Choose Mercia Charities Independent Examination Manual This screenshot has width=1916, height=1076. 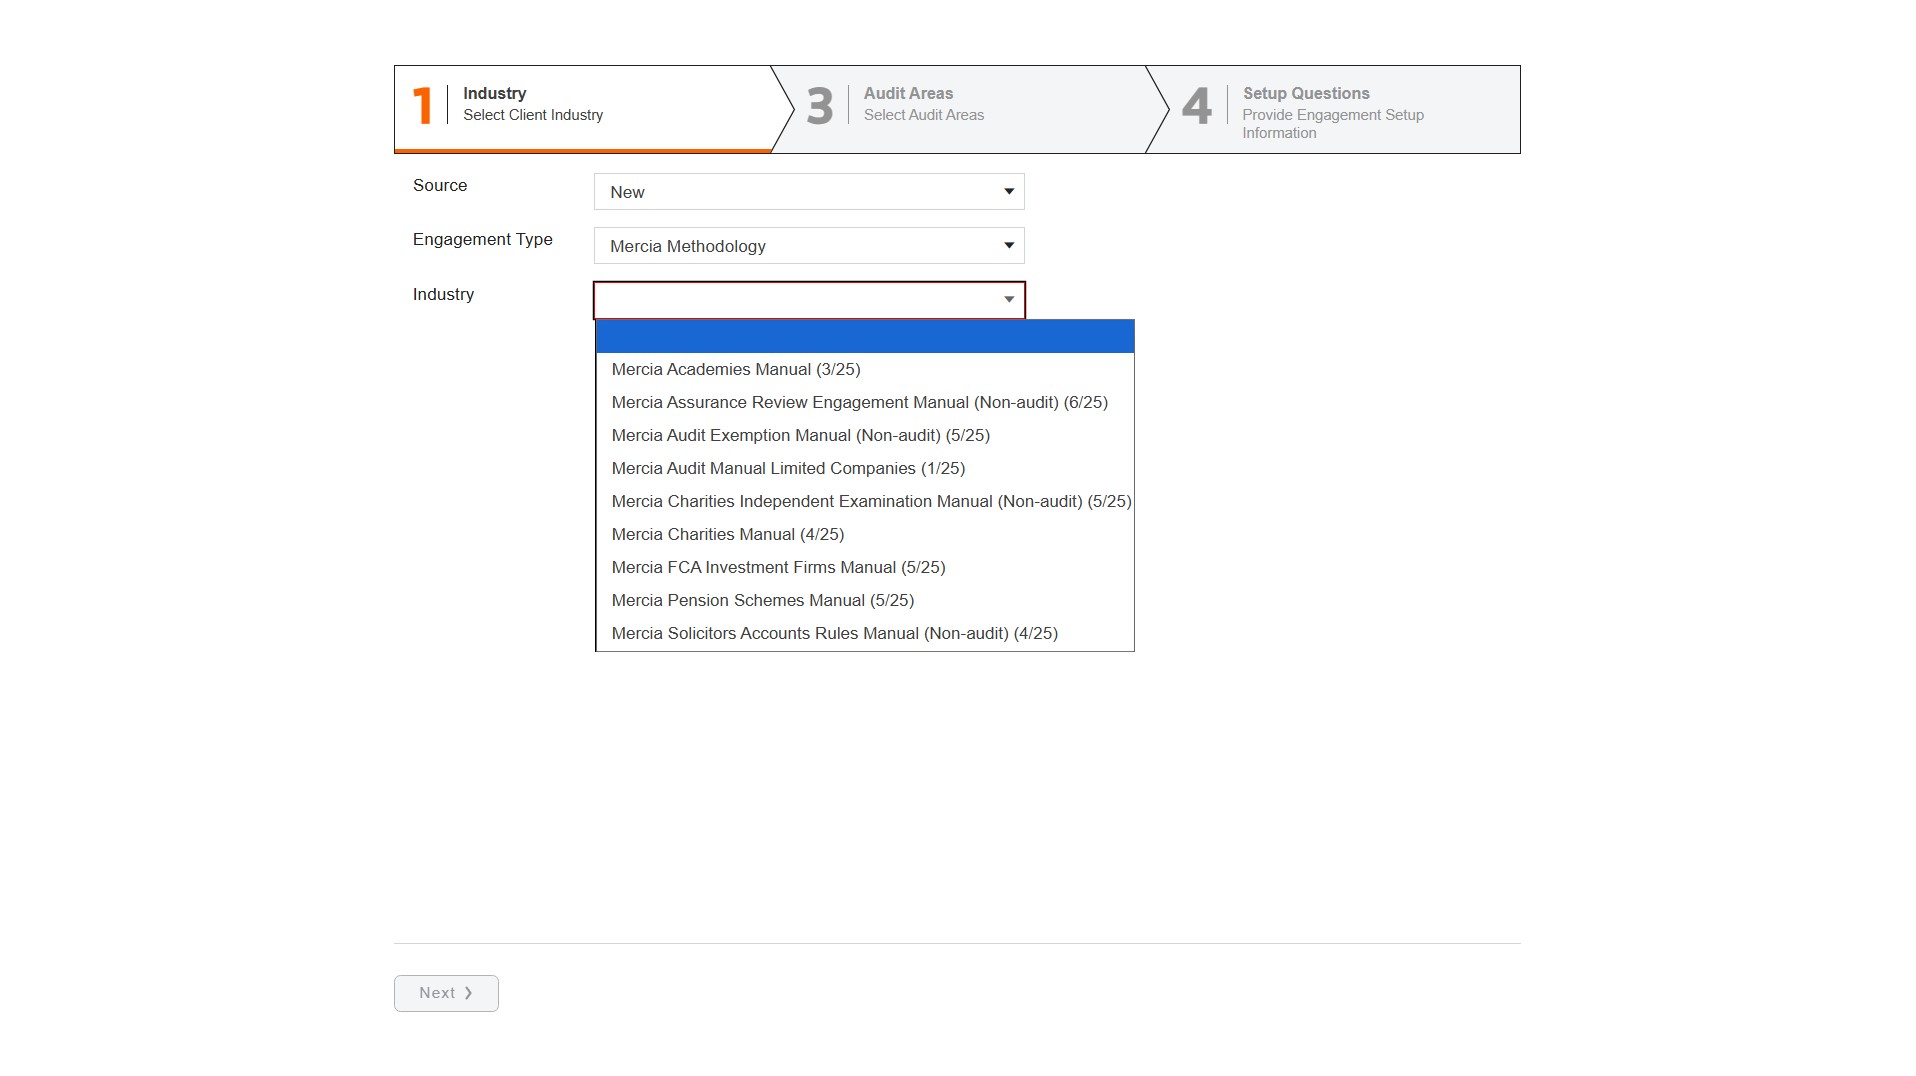pos(870,502)
